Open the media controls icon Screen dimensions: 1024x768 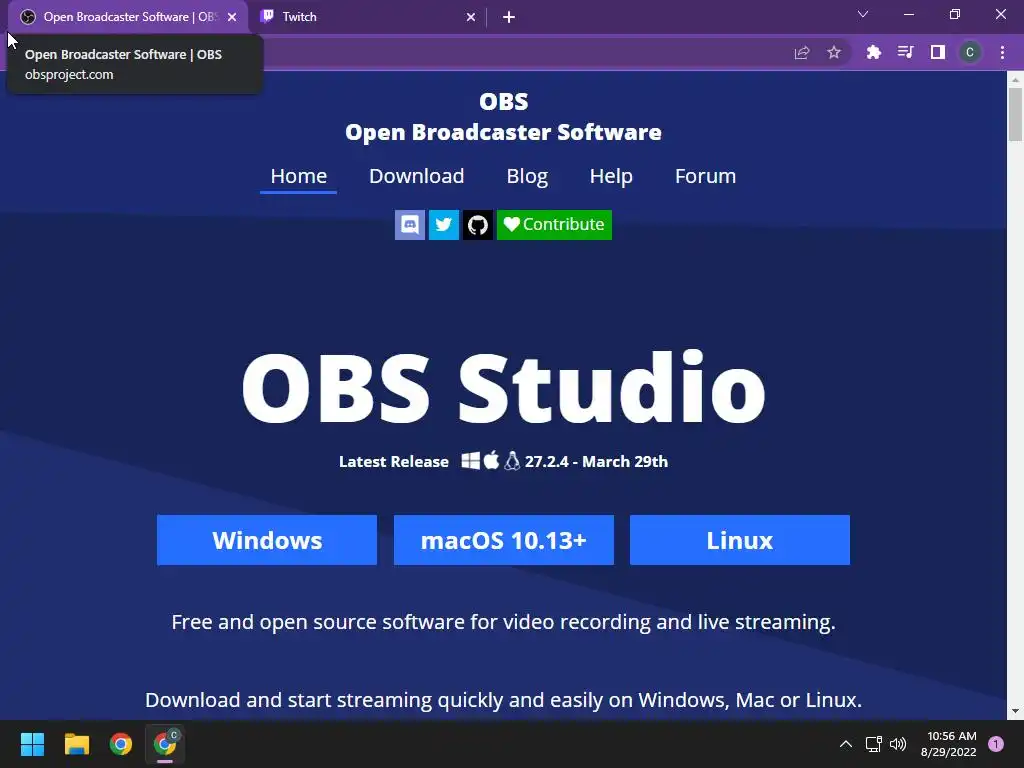905,52
